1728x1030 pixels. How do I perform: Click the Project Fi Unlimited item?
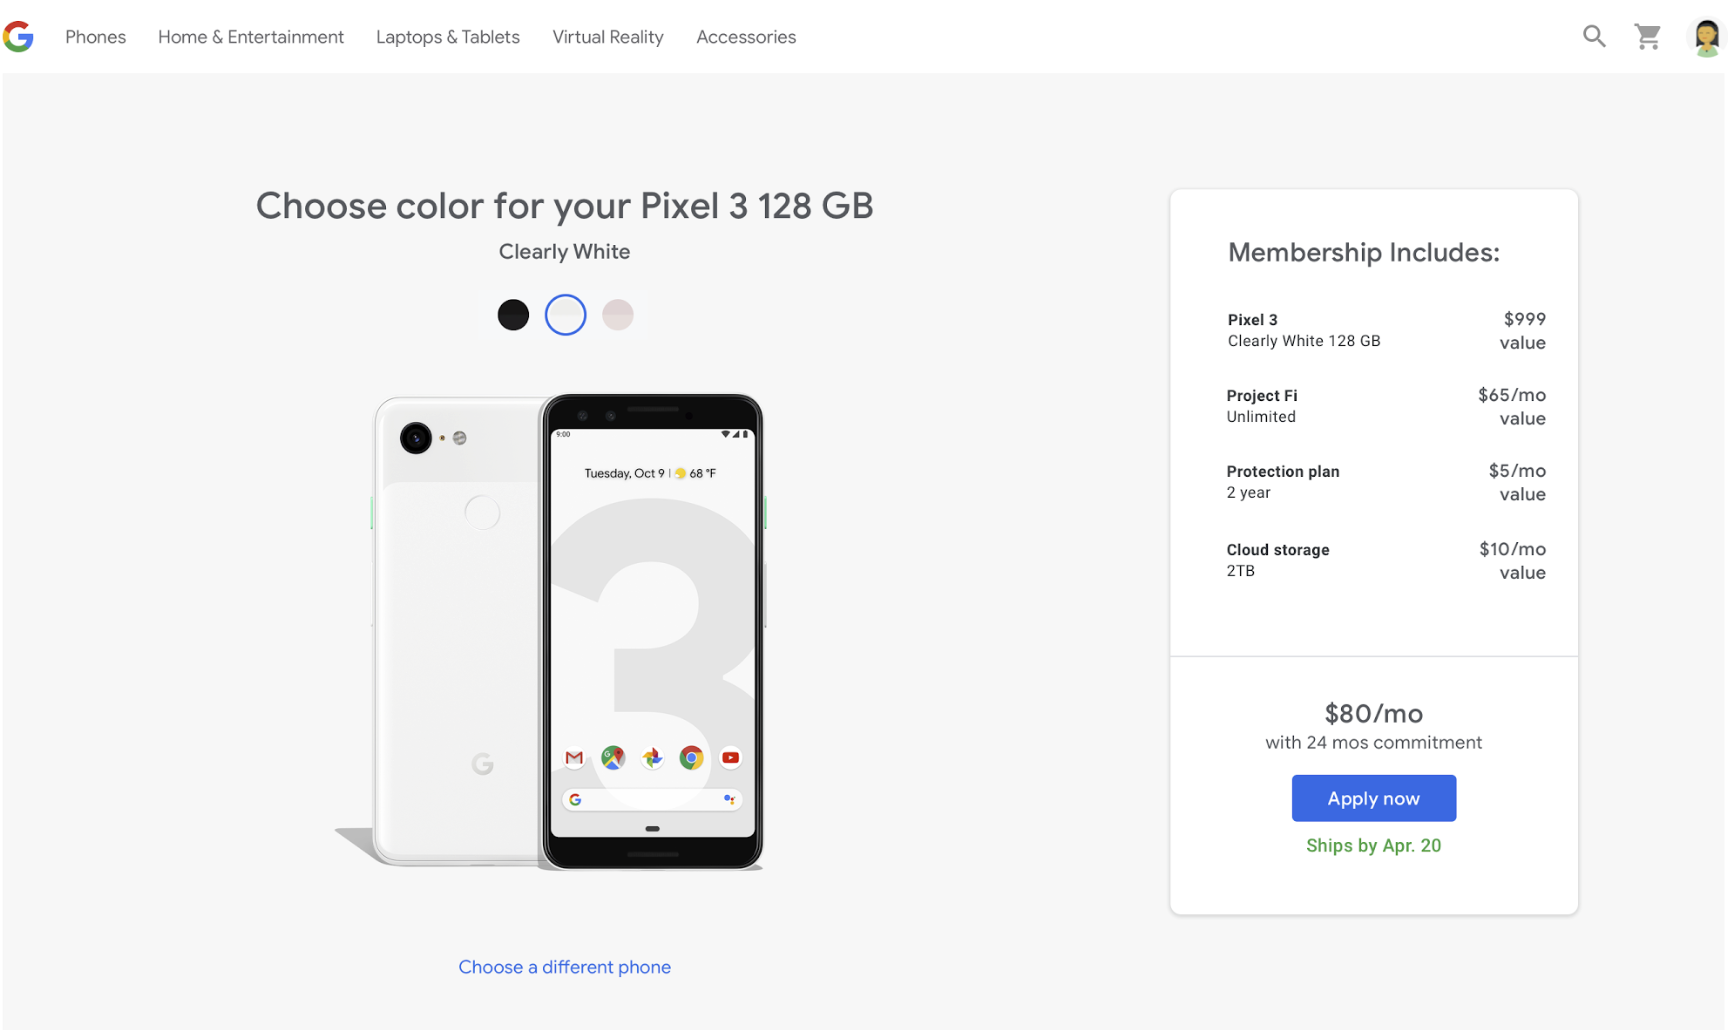(1262, 406)
